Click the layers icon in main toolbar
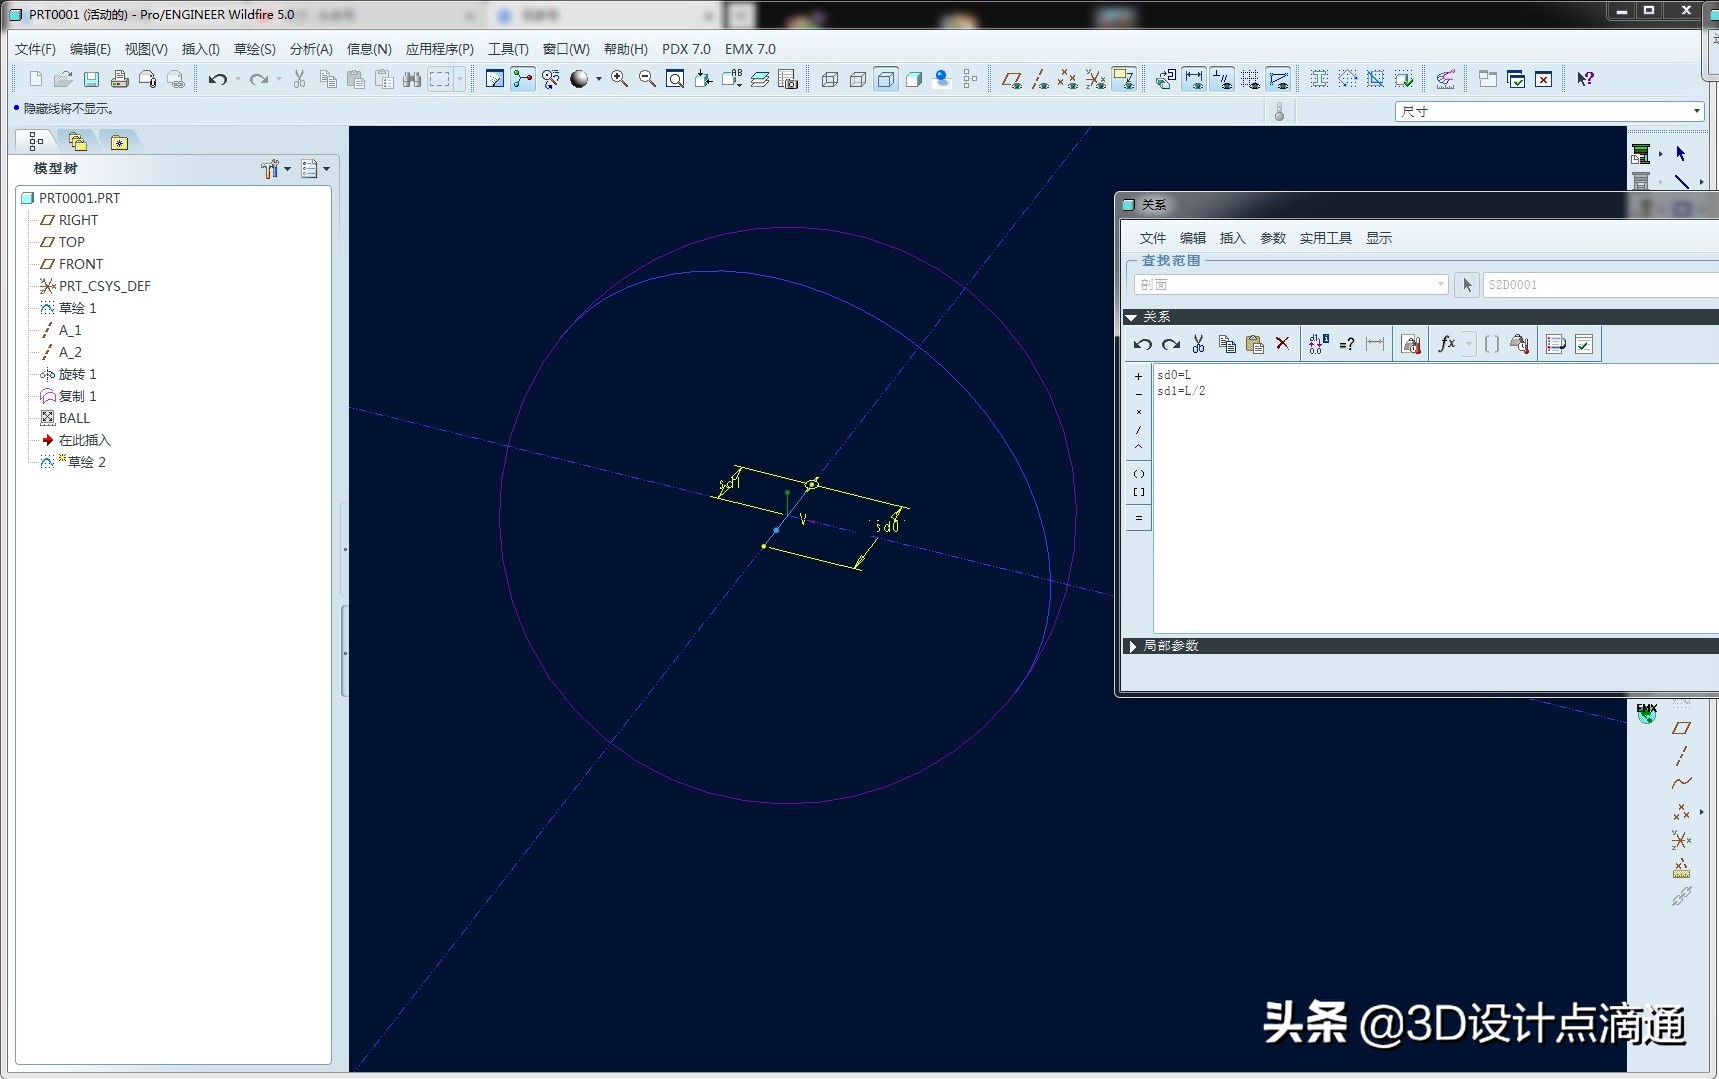This screenshot has width=1719, height=1079. (760, 79)
